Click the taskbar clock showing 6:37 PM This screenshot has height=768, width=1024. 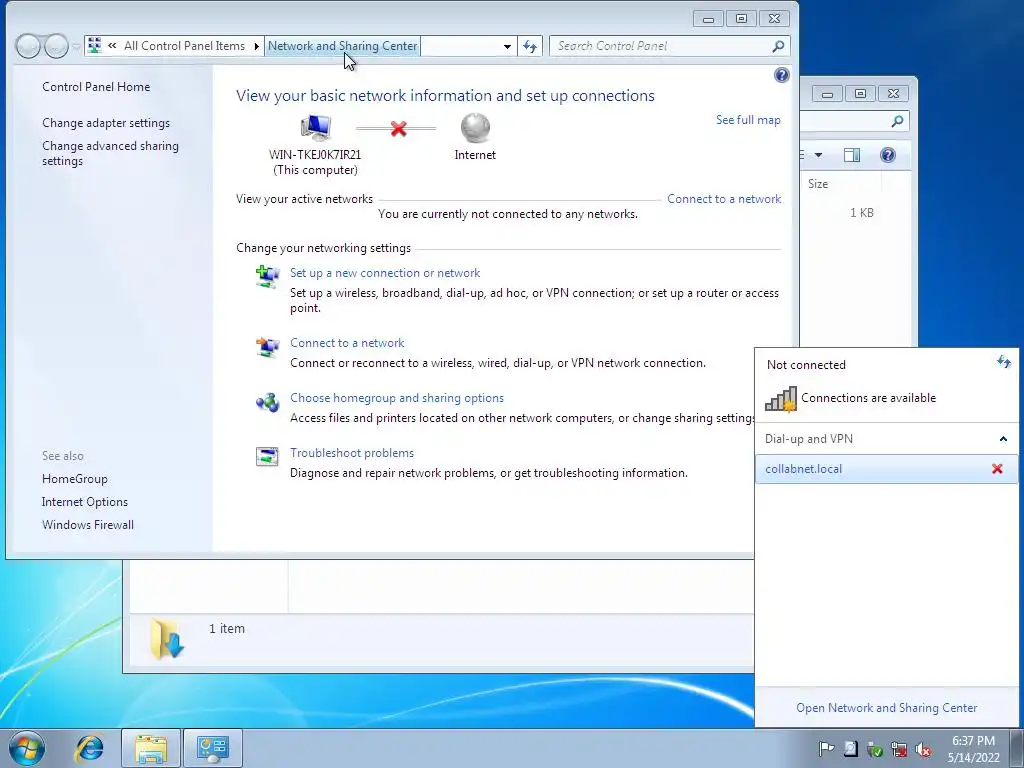click(973, 749)
